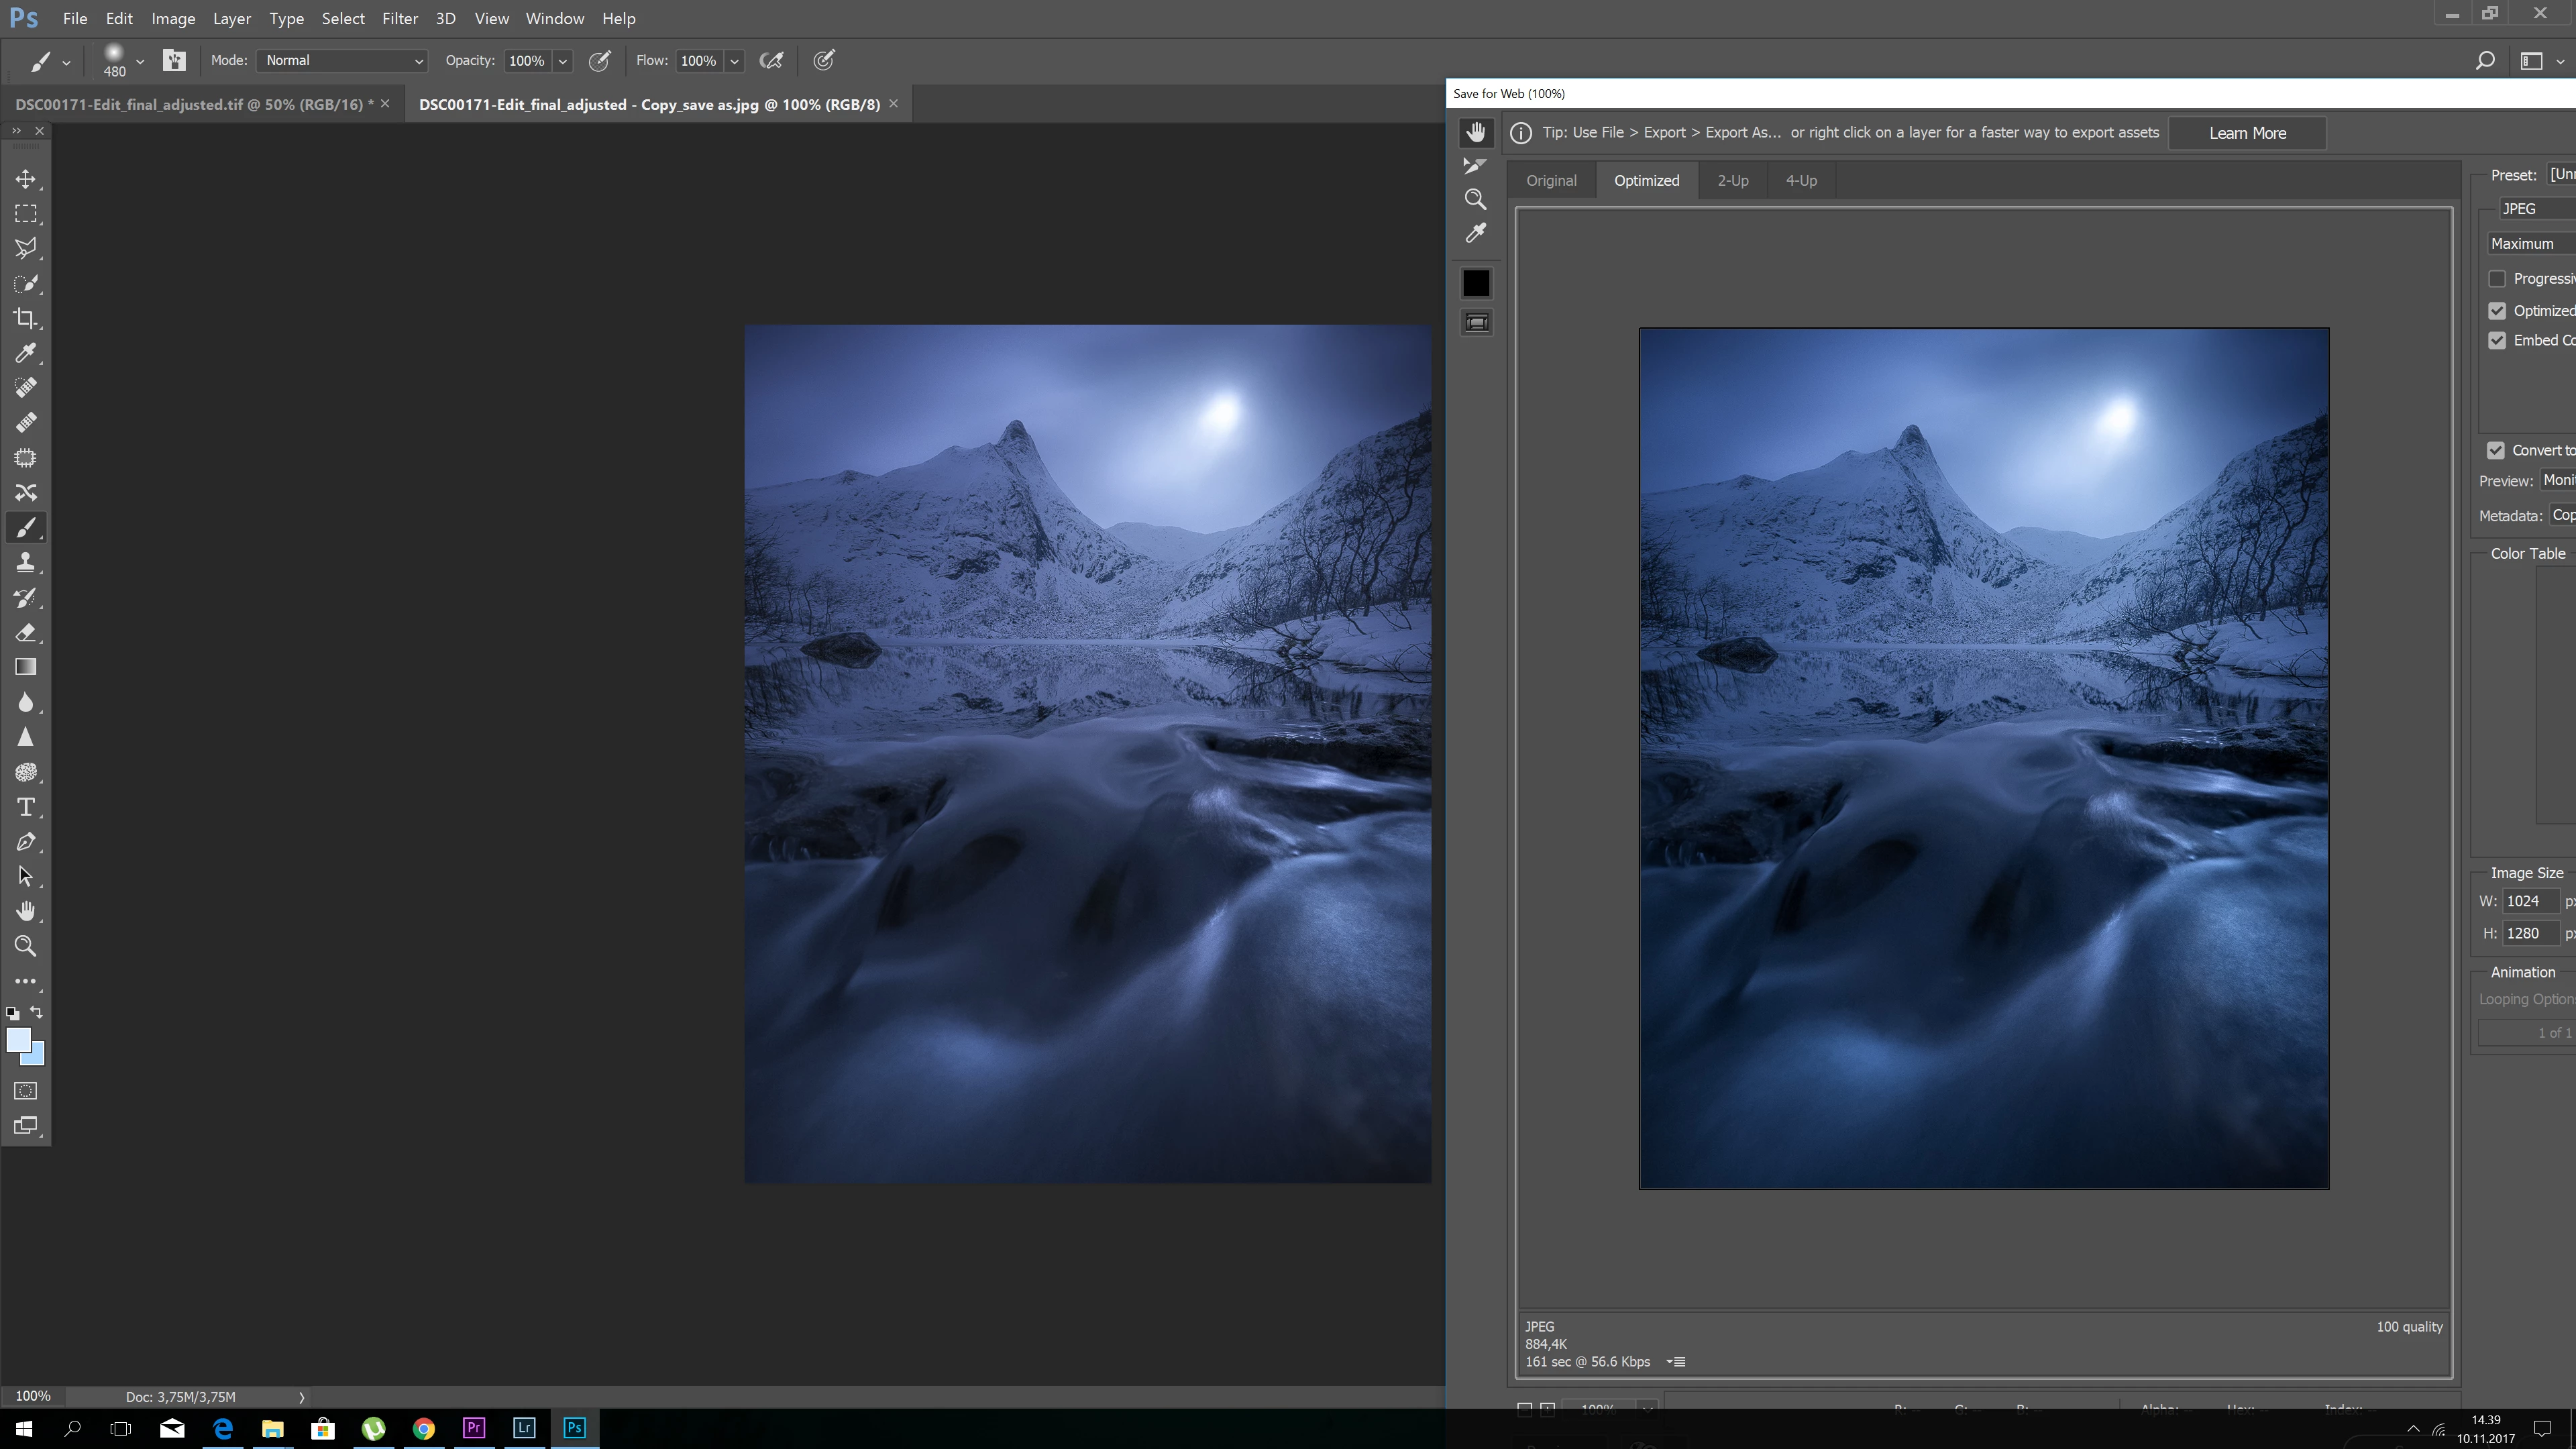
Task: Uncheck the Optimized checkbox
Action: [x=2497, y=311]
